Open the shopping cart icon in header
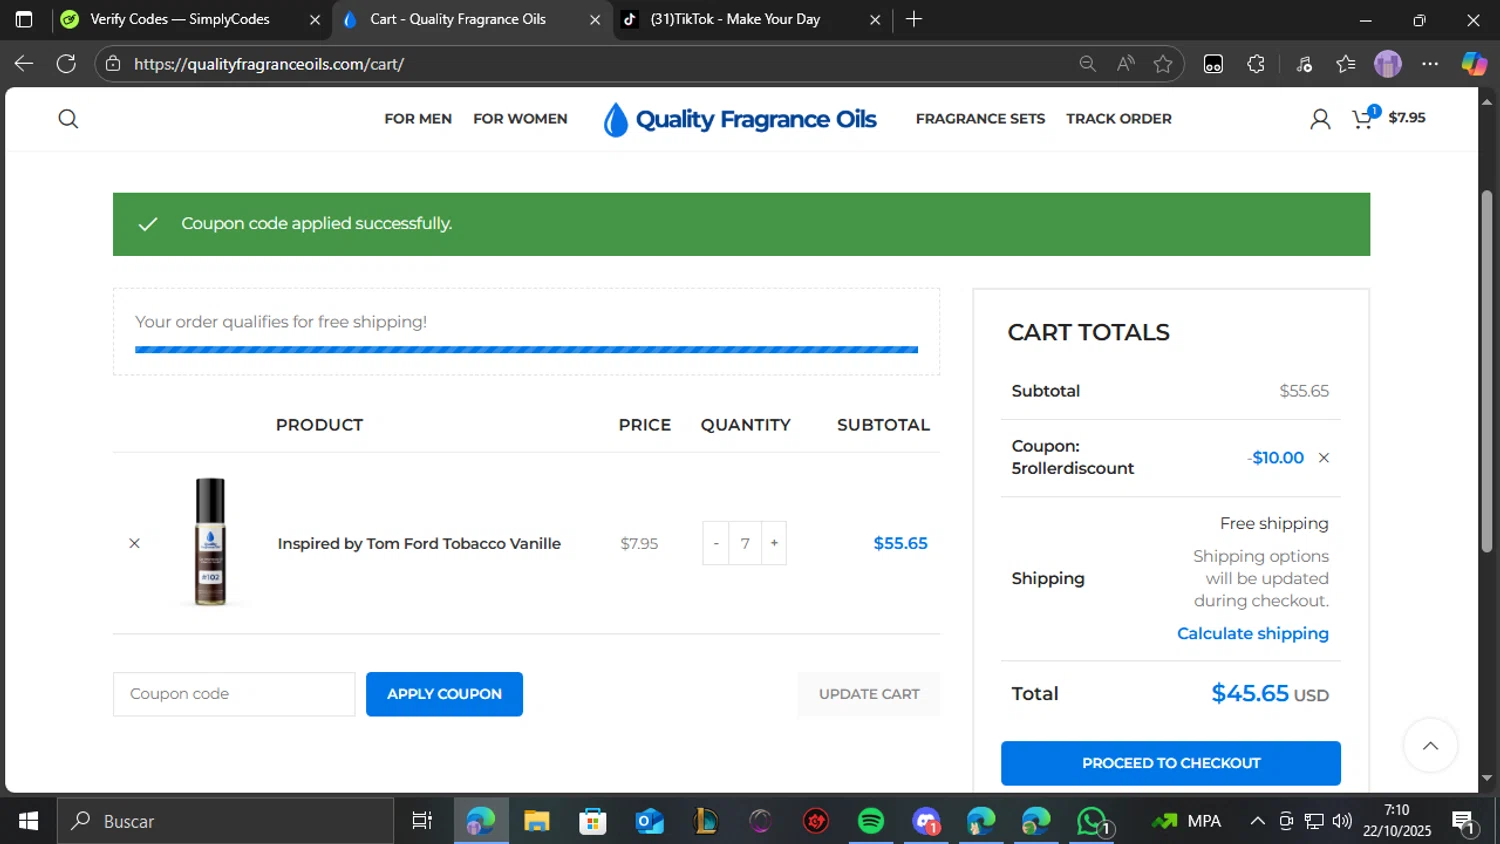Screen dimensions: 1500x844 (1364, 118)
